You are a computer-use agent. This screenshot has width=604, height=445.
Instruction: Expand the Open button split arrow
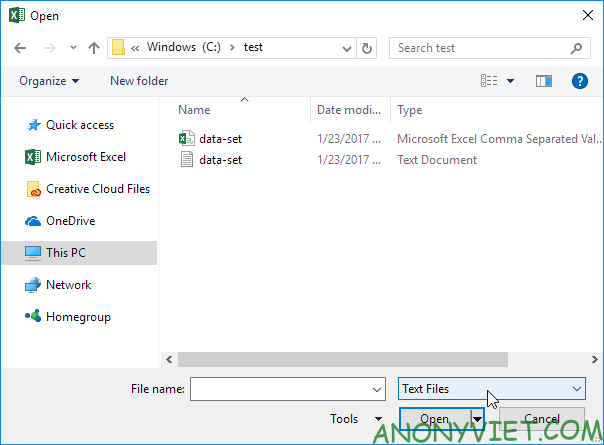478,419
